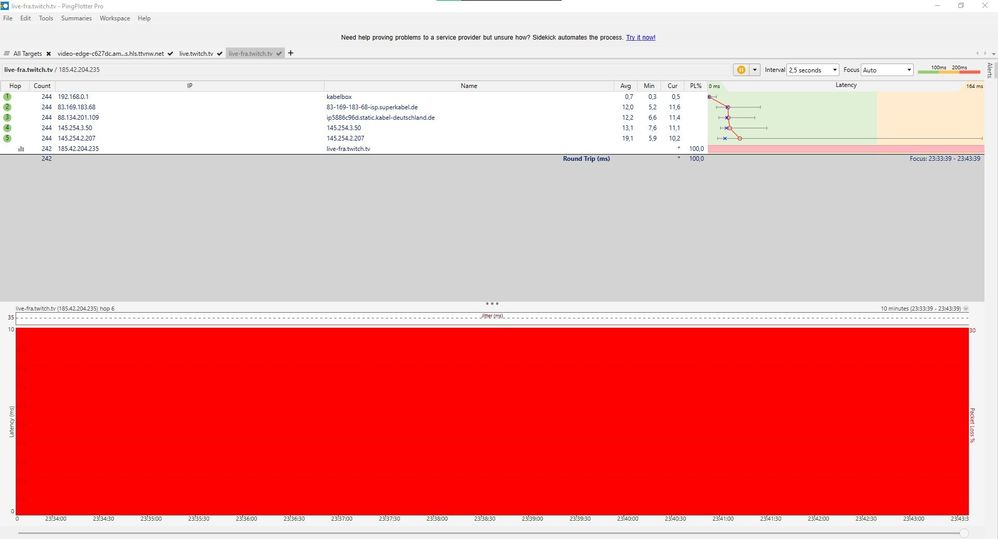The height and width of the screenshot is (539, 998).
Task: Select the 145.254.2.207 IP cell
Action: (x=76, y=138)
